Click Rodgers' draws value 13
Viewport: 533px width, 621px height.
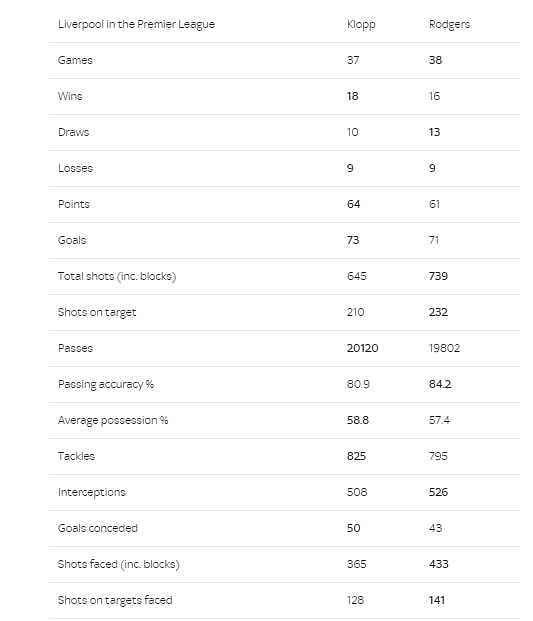[x=434, y=132]
